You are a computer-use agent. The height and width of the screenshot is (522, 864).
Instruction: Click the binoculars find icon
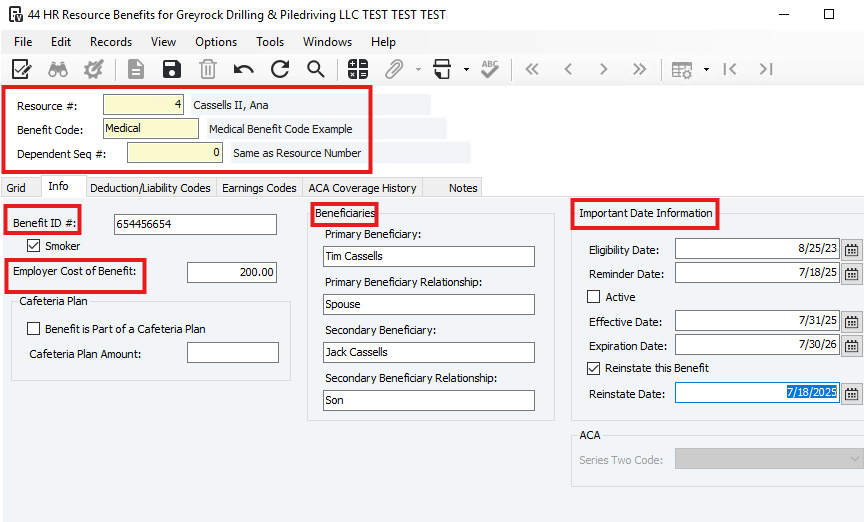point(58,69)
